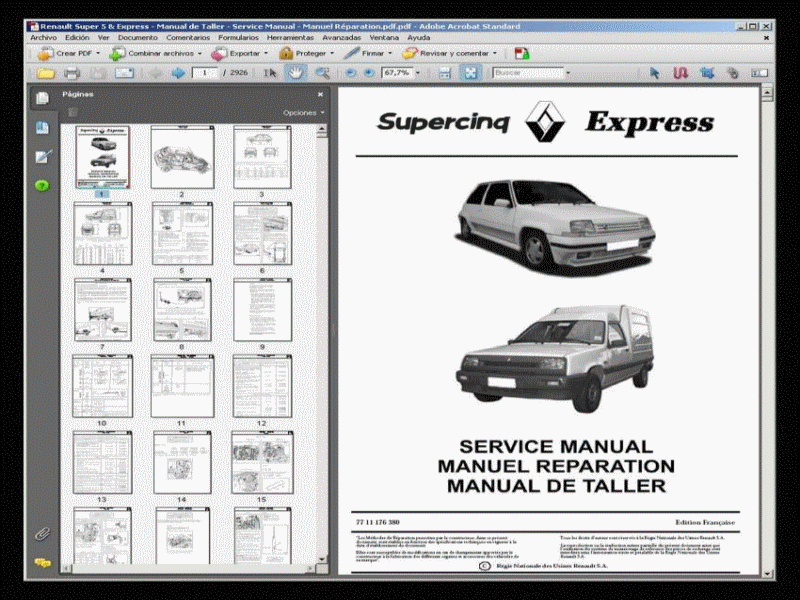This screenshot has height=600, width=800.
Task: Open the Opciones dropdown
Action: coord(304,113)
